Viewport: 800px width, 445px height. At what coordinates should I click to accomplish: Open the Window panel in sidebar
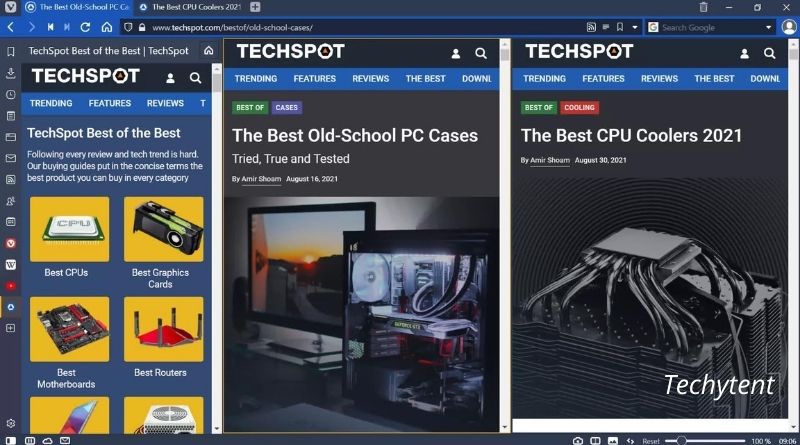10,137
